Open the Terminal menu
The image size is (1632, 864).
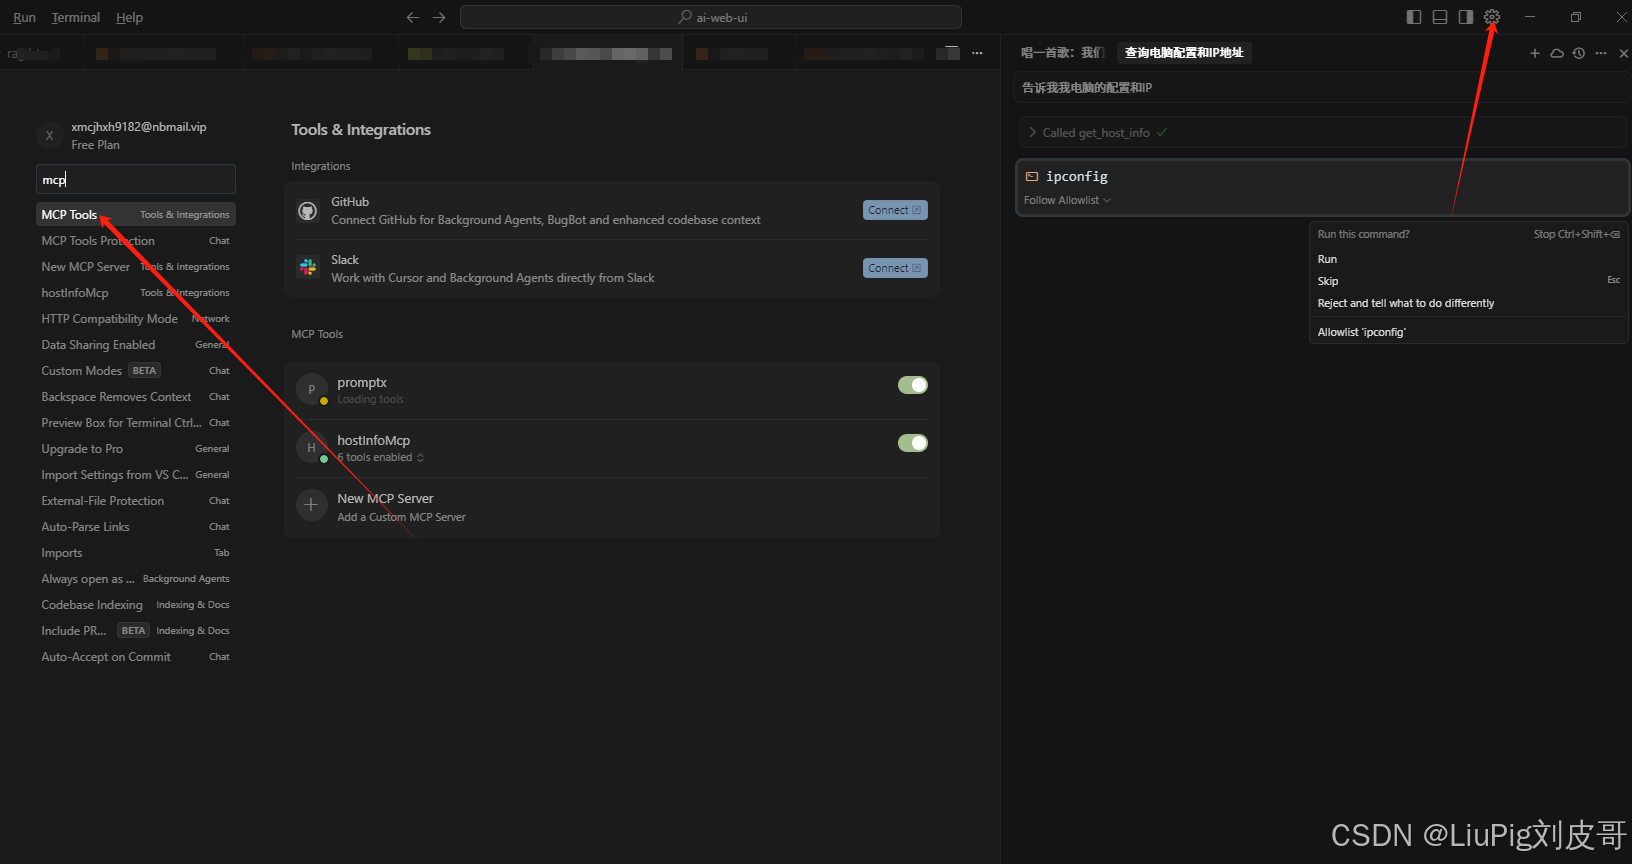(76, 17)
